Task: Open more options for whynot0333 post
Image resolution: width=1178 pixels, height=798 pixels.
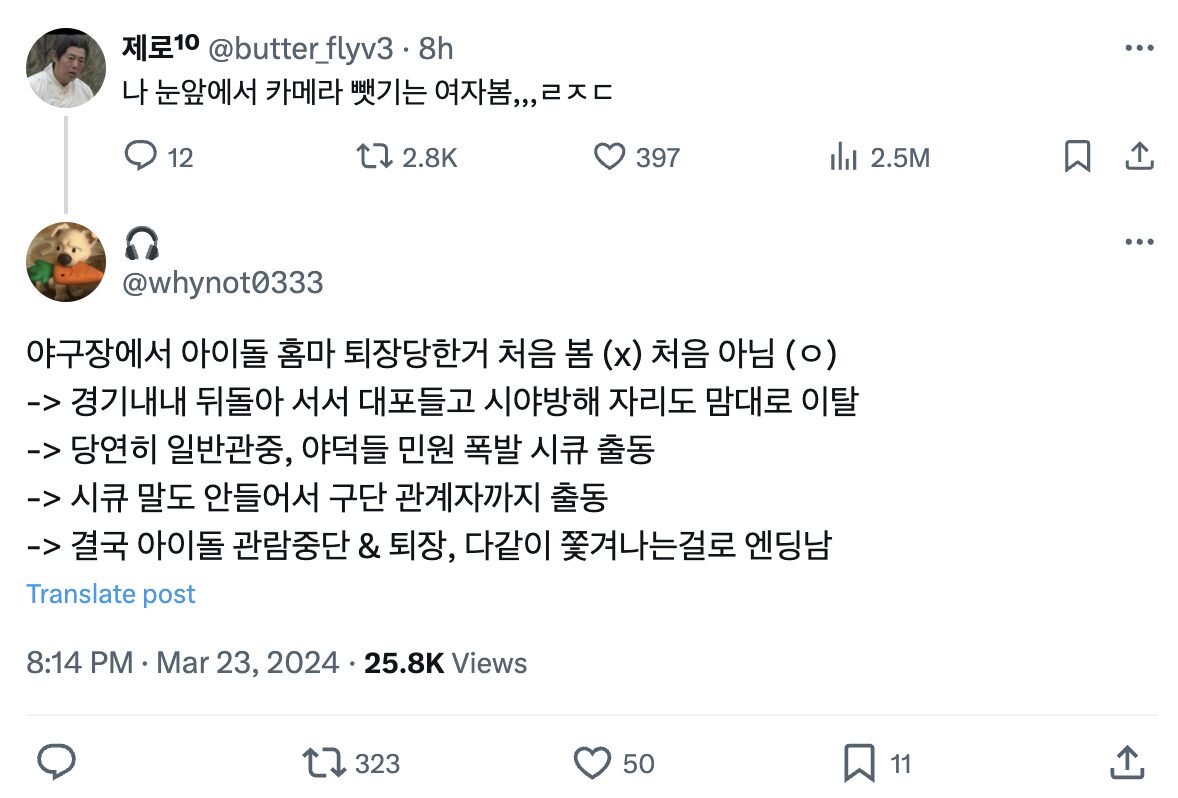Action: pos(1139,242)
